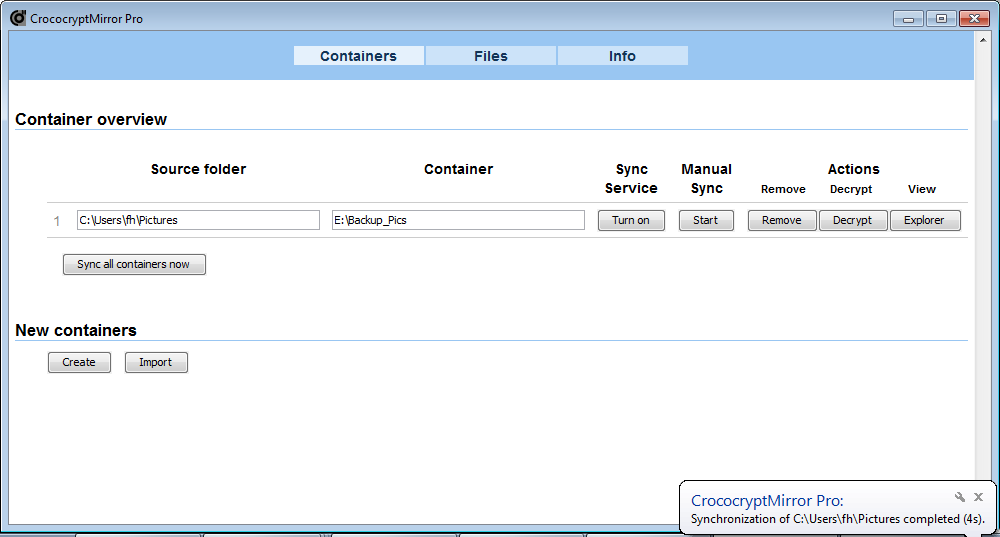Close the synchronization notification balloon
Image resolution: width=1000 pixels, height=537 pixels.
(x=978, y=497)
